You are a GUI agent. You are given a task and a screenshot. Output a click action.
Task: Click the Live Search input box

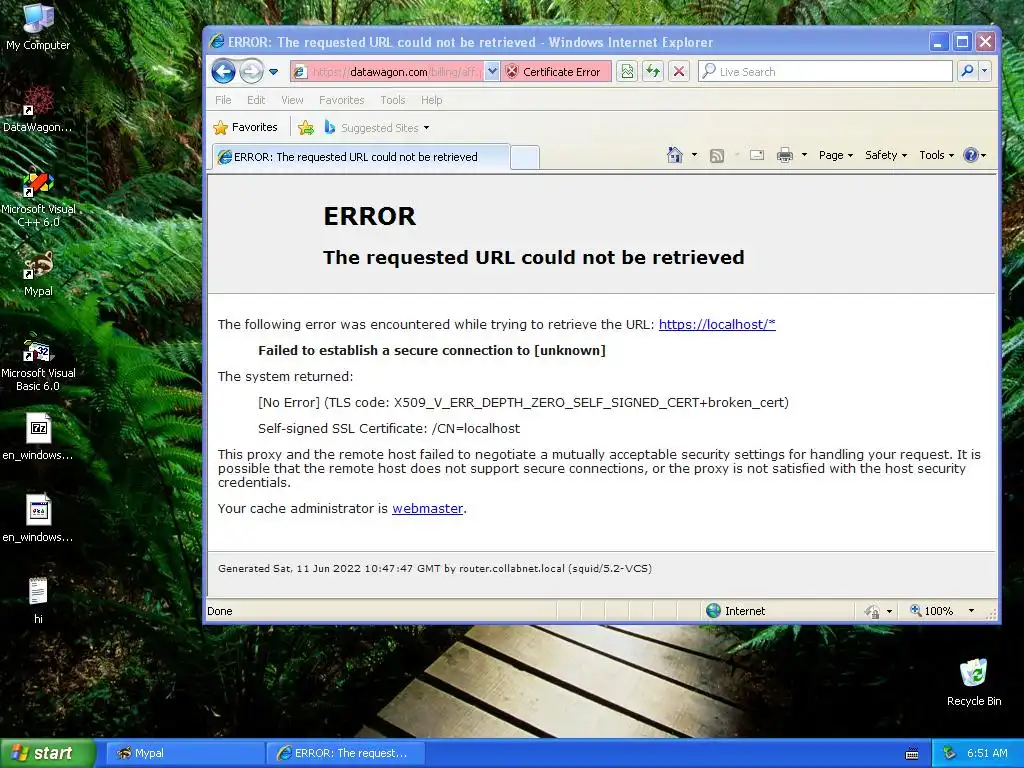[x=825, y=71]
